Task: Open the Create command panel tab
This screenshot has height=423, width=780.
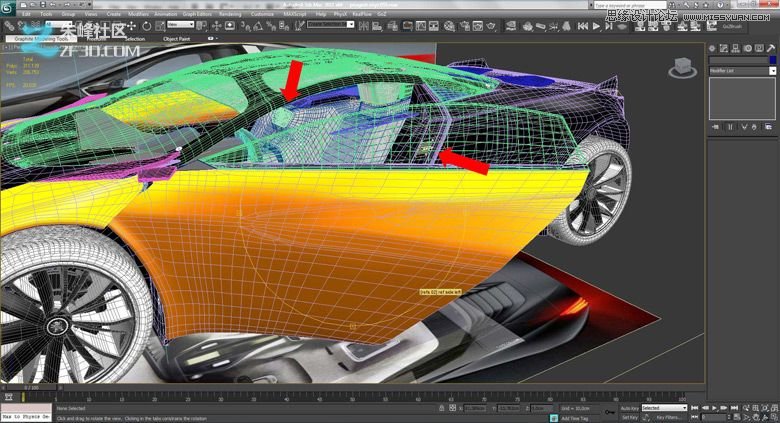Action: (x=712, y=48)
